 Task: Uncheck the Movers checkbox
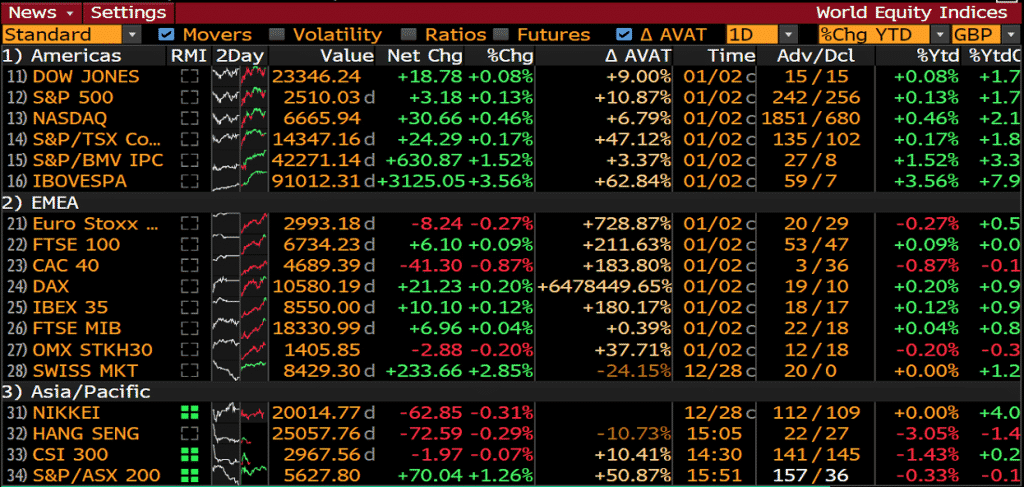pyautogui.click(x=167, y=34)
